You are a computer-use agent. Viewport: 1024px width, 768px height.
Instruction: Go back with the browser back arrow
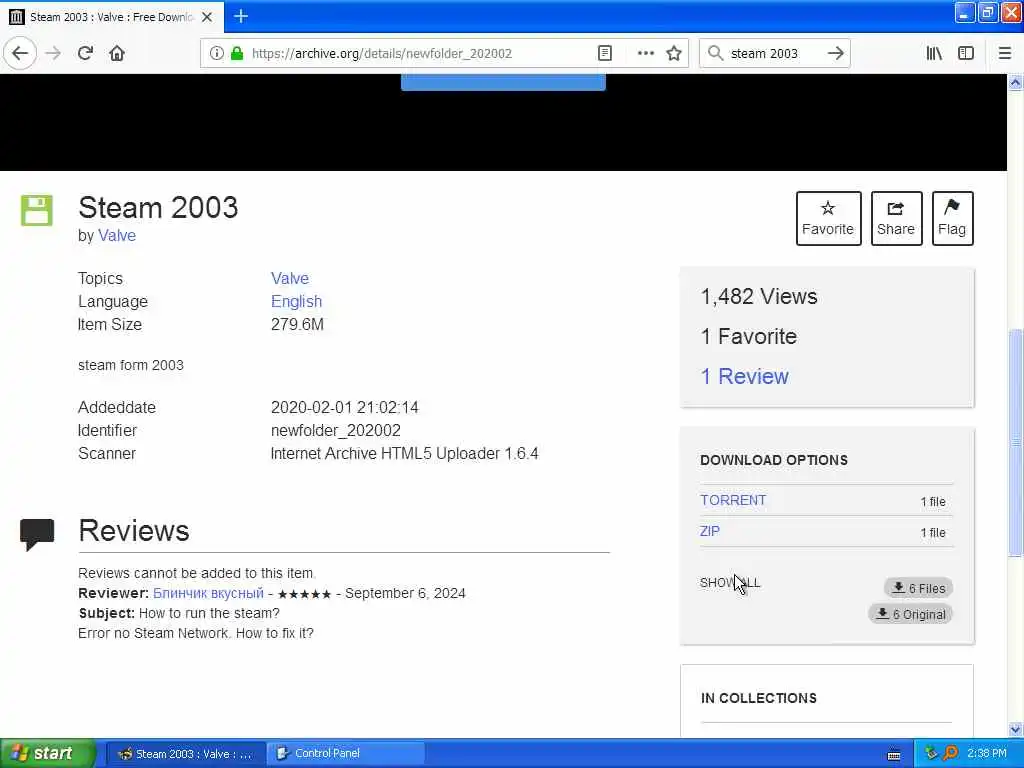click(20, 53)
